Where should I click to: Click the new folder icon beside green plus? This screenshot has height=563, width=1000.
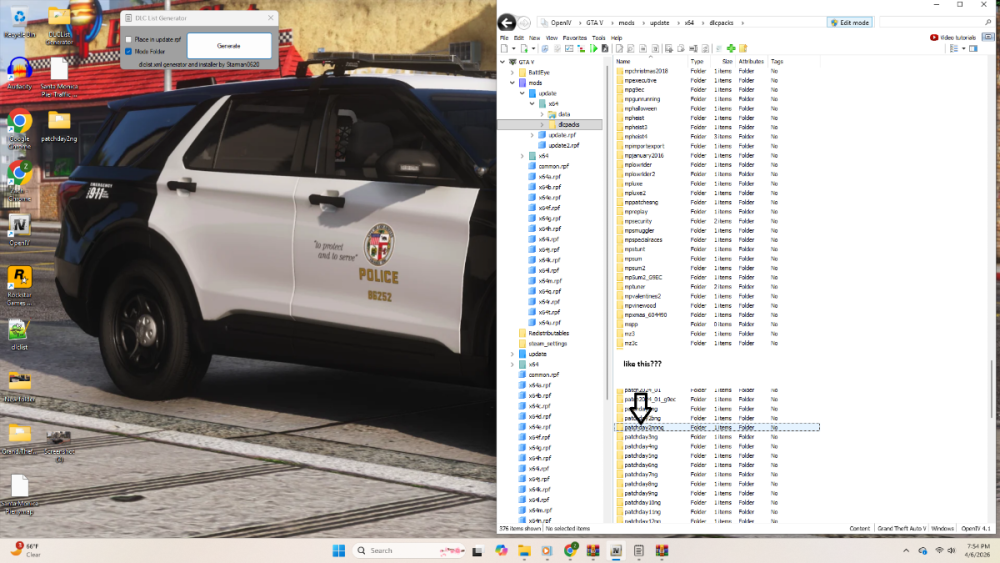point(743,48)
